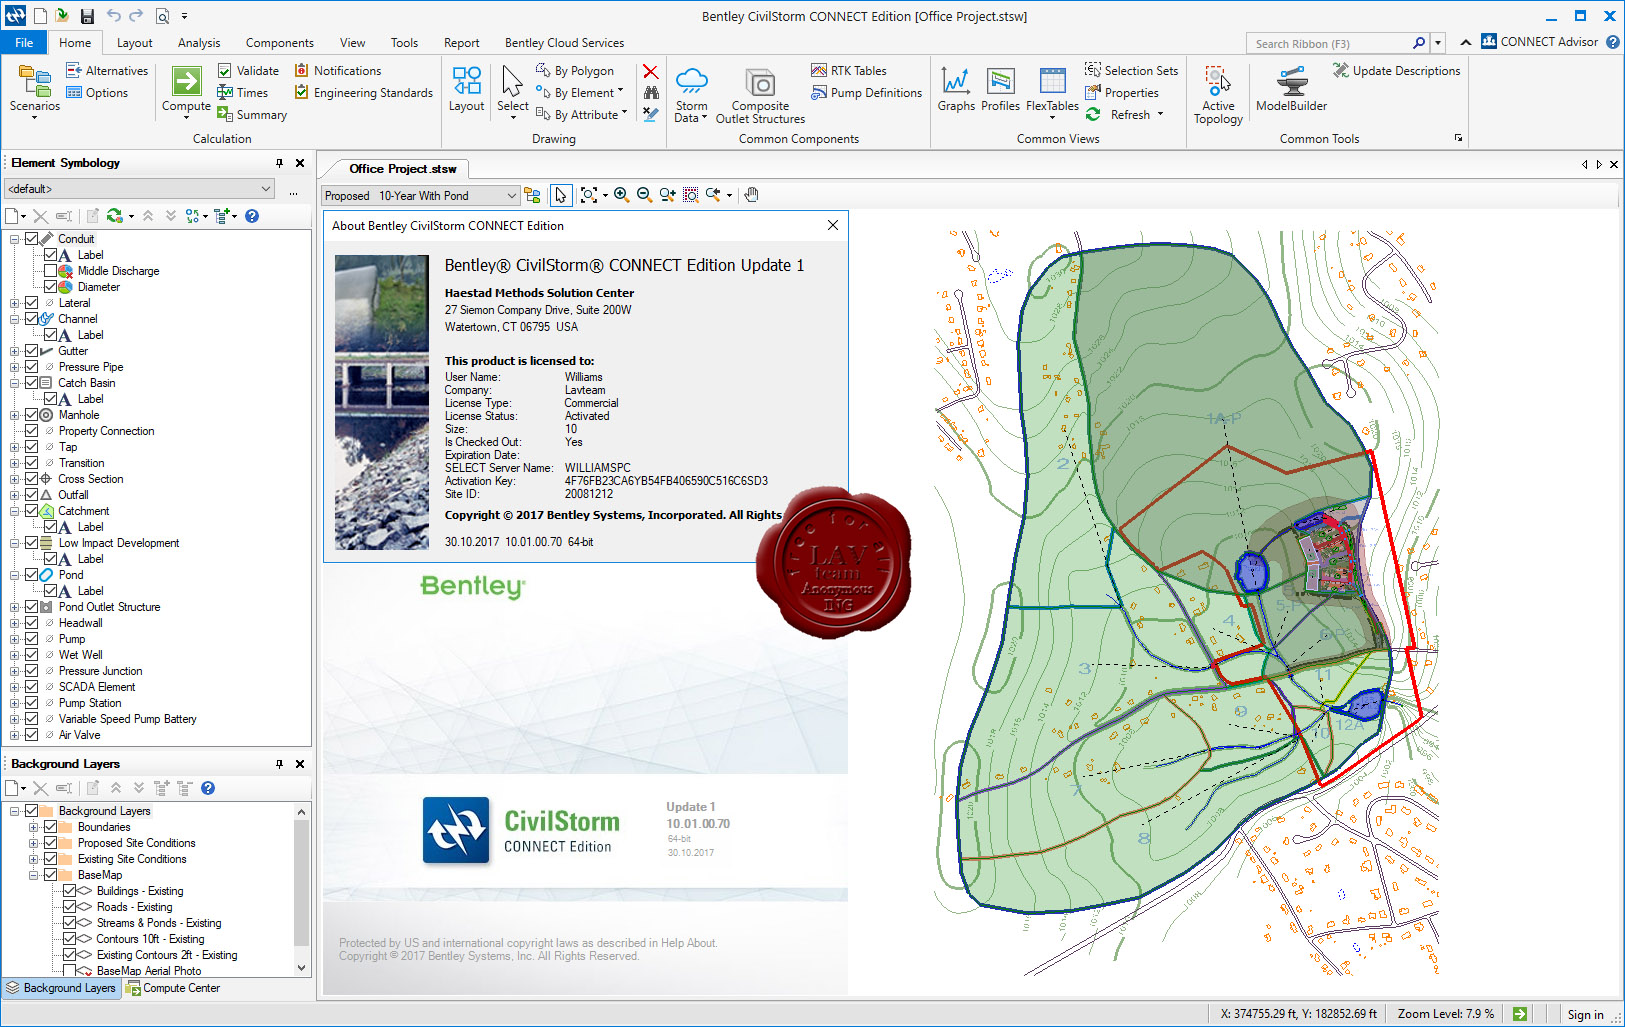Collapse the BaseMap tree node
This screenshot has width=1625, height=1027.
[33, 875]
